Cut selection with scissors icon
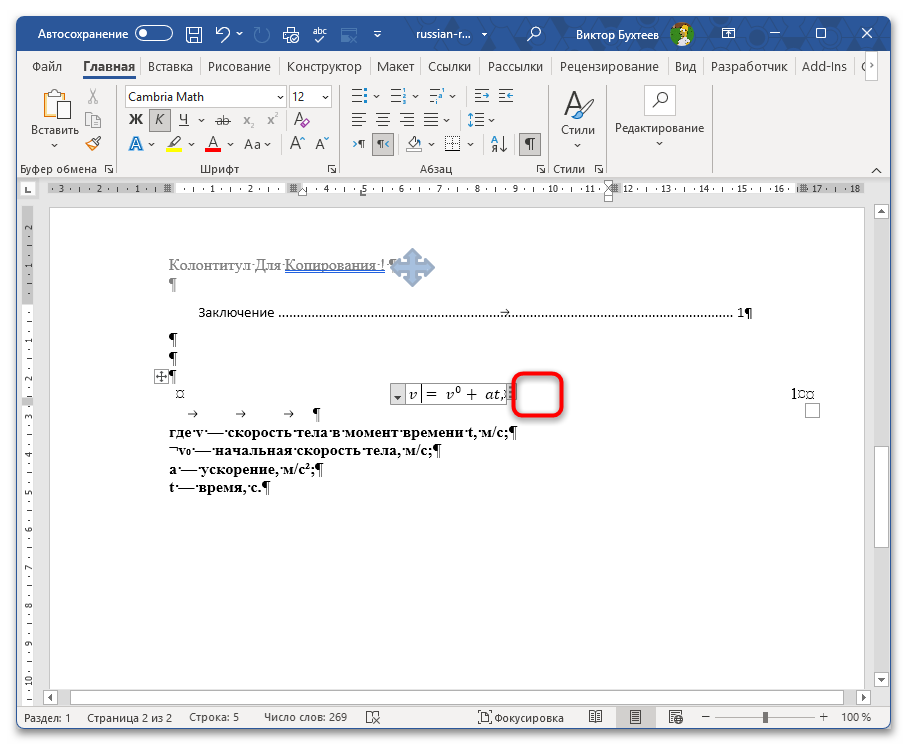The image size is (907, 745). click(x=93, y=96)
